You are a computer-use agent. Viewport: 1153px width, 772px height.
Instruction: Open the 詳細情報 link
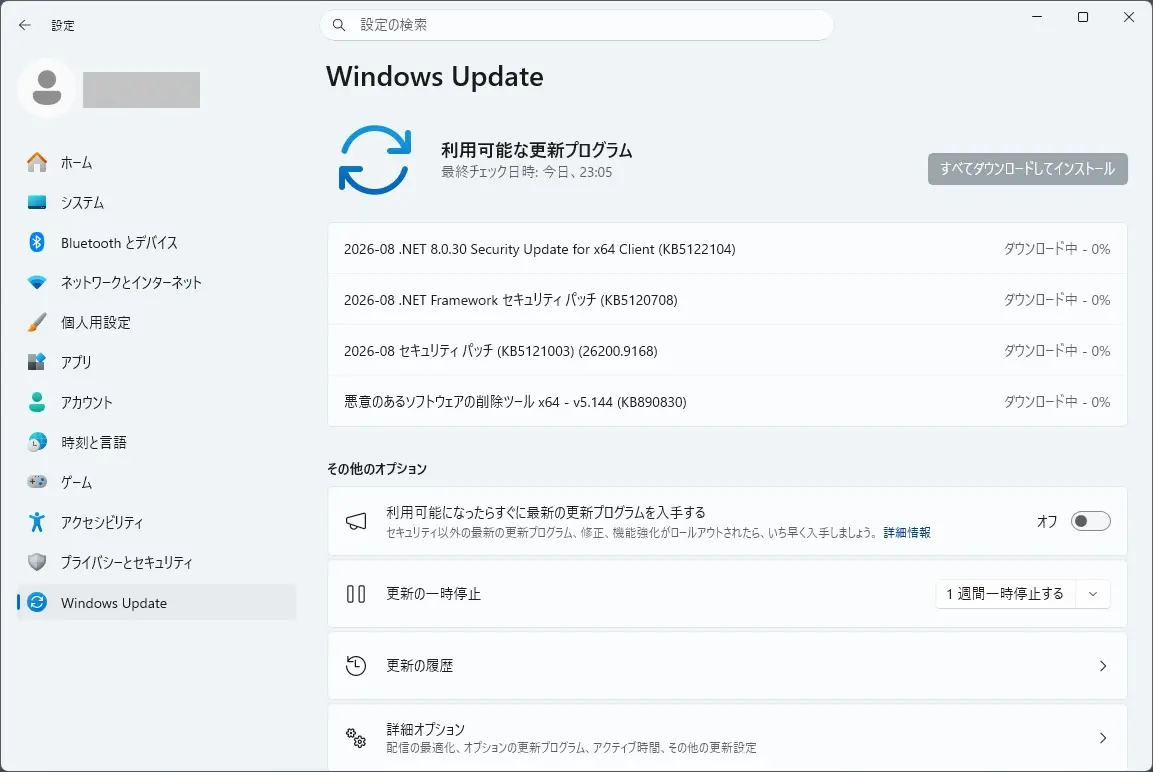coord(907,532)
